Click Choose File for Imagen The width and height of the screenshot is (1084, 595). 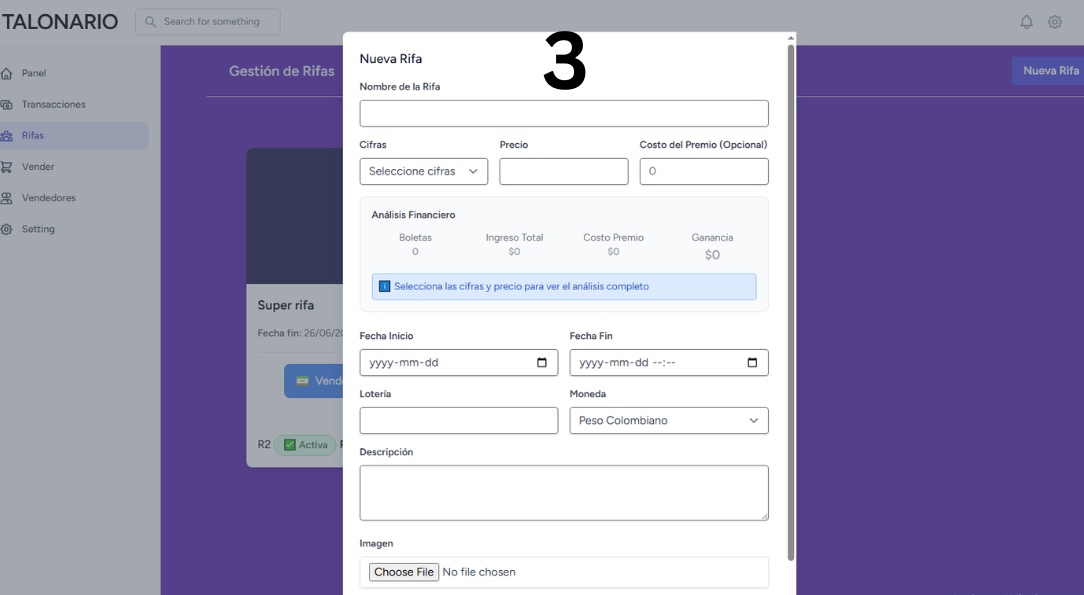pyautogui.click(x=404, y=572)
